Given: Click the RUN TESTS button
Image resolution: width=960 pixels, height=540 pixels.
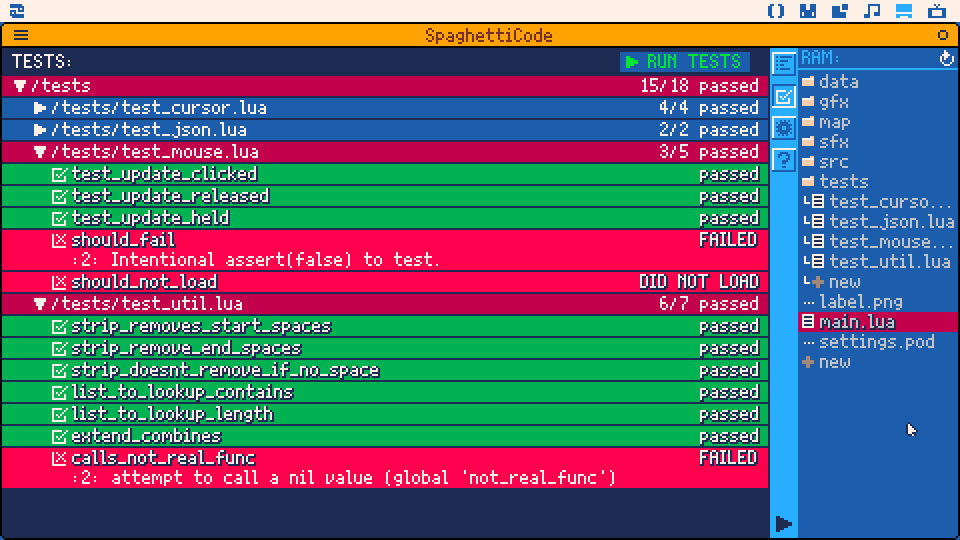Looking at the screenshot, I should coord(684,62).
